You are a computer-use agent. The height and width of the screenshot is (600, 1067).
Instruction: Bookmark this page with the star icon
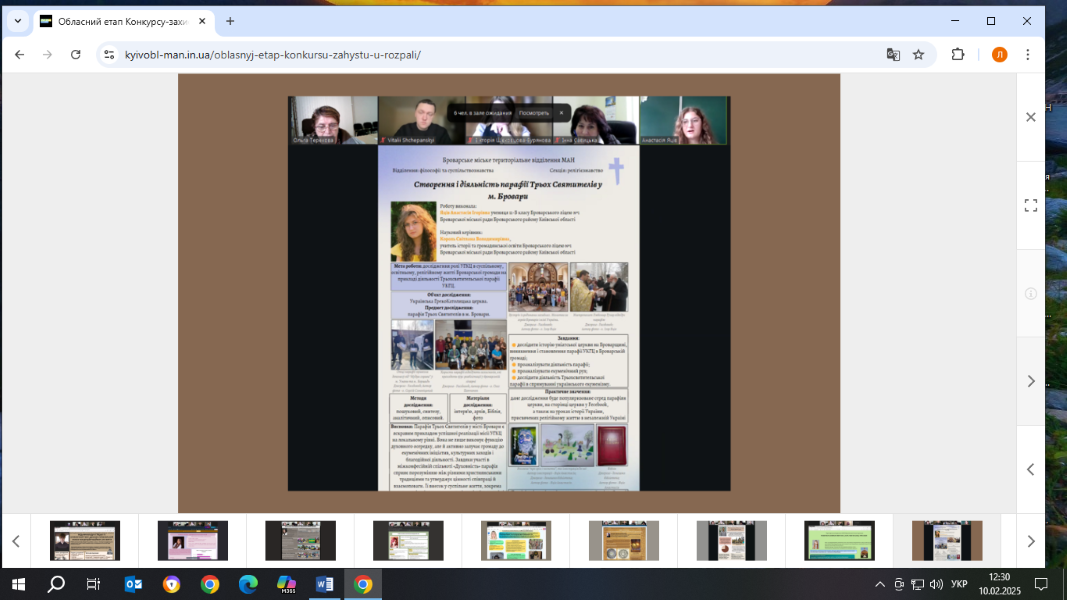click(918, 55)
